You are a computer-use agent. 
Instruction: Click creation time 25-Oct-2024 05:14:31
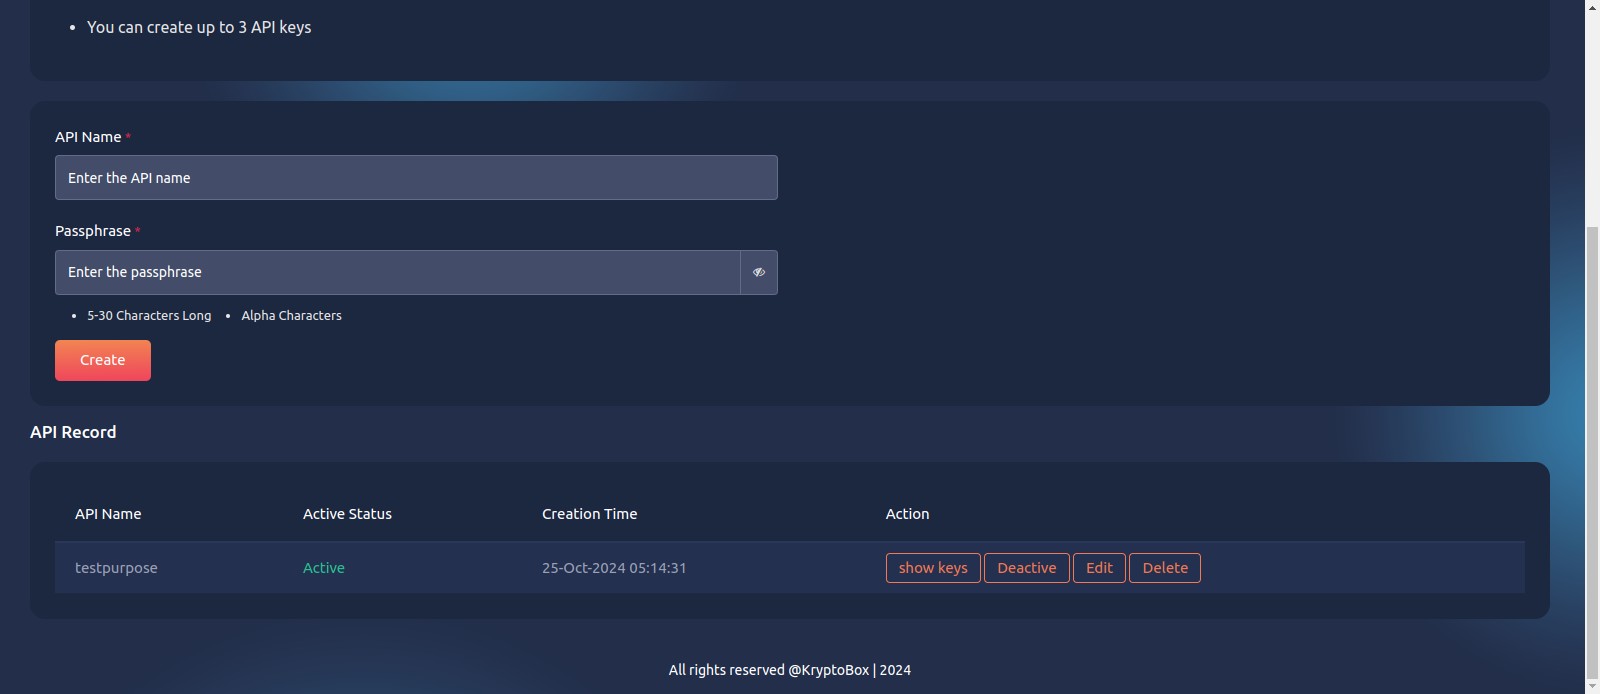[x=614, y=568]
